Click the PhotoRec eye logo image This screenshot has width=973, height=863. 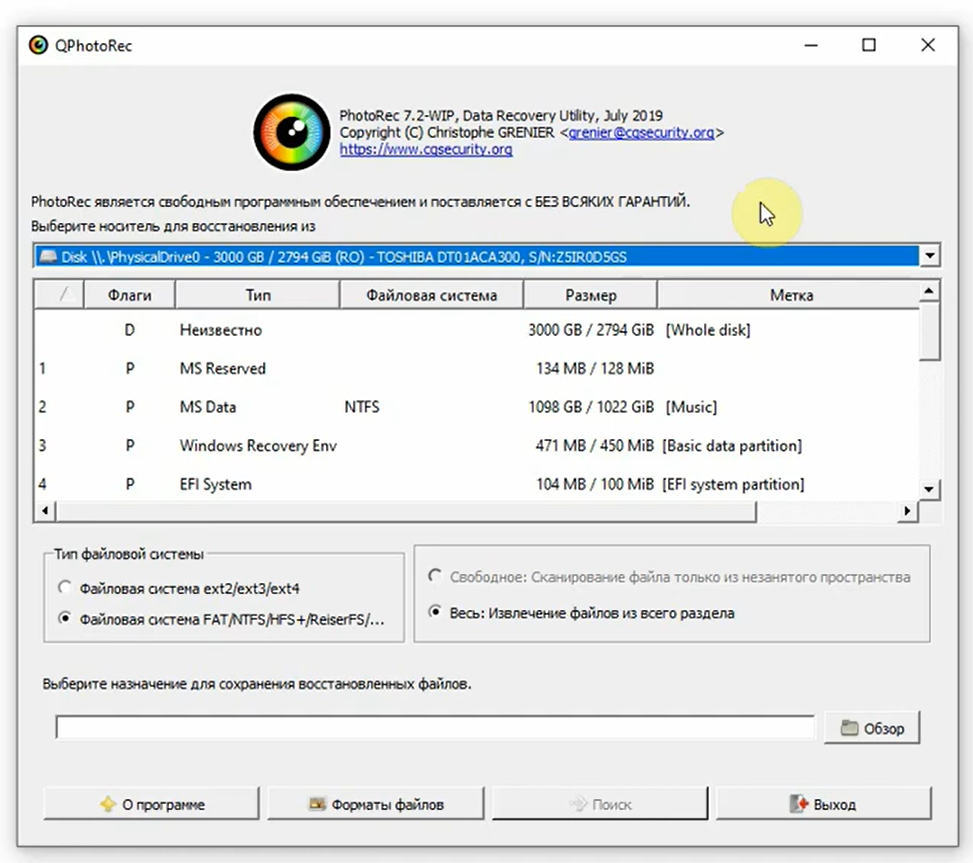click(291, 132)
